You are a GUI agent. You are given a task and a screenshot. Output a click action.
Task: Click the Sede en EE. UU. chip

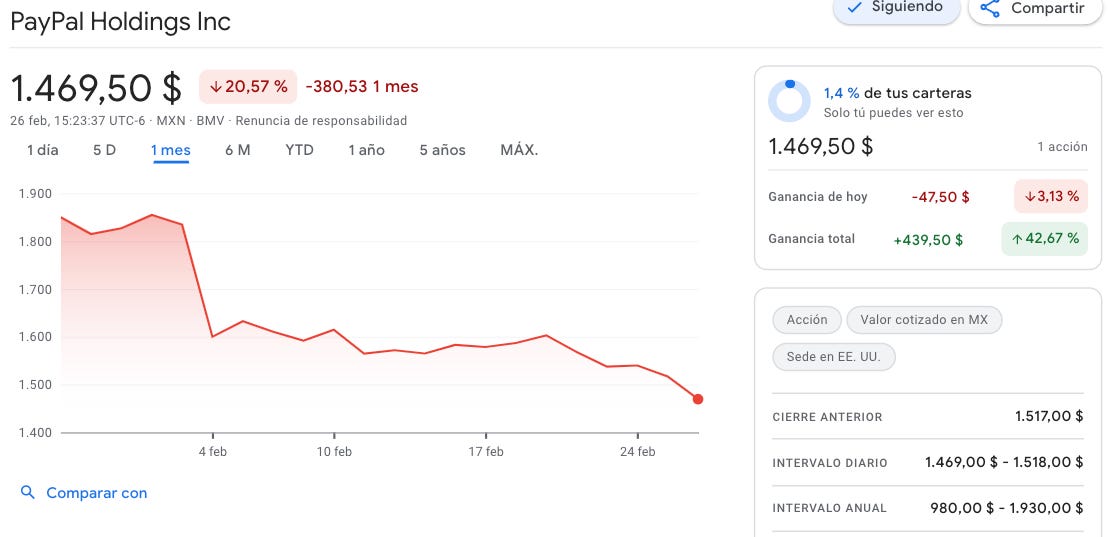834,357
